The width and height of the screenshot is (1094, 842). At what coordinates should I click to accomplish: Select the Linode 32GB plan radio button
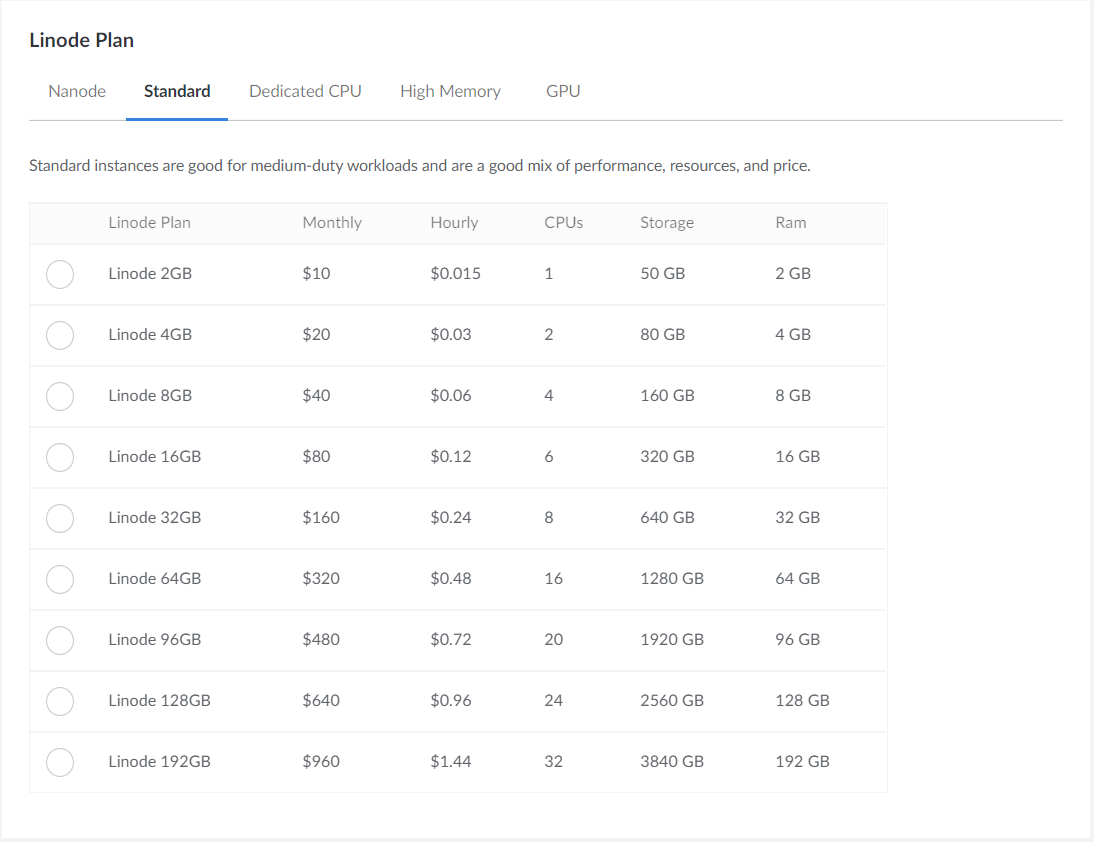point(60,518)
